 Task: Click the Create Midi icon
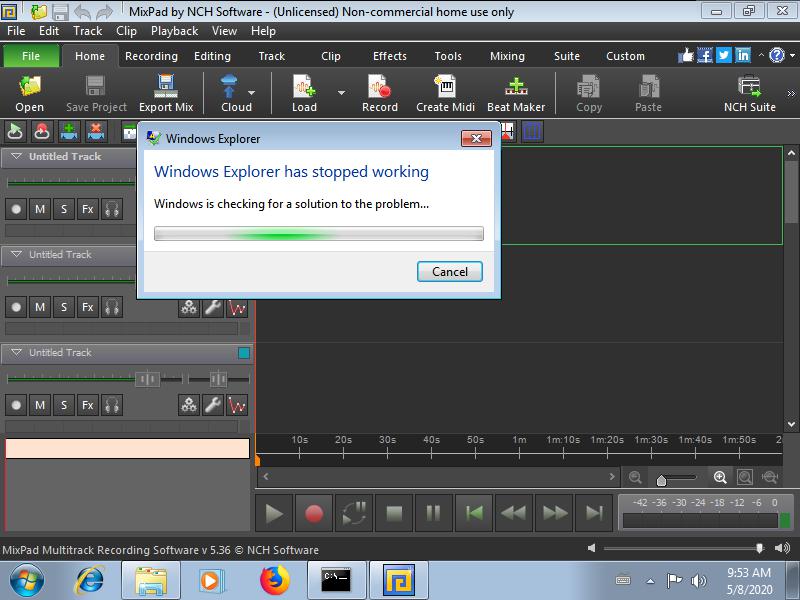point(445,93)
